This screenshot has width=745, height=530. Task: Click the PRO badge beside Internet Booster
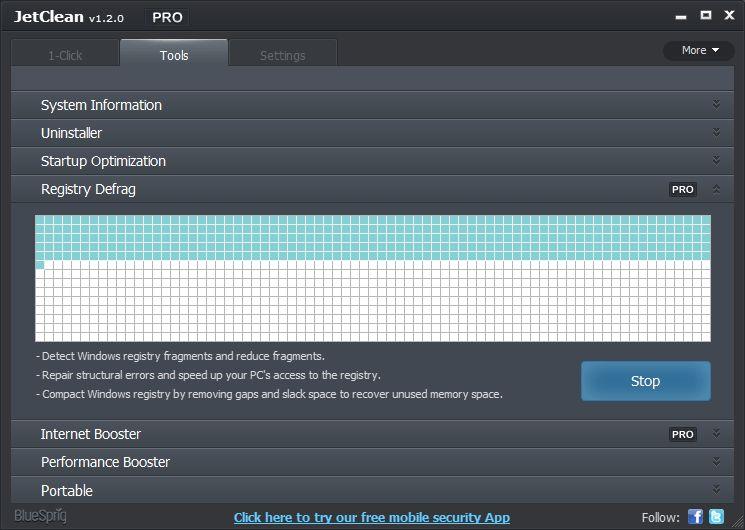(683, 434)
